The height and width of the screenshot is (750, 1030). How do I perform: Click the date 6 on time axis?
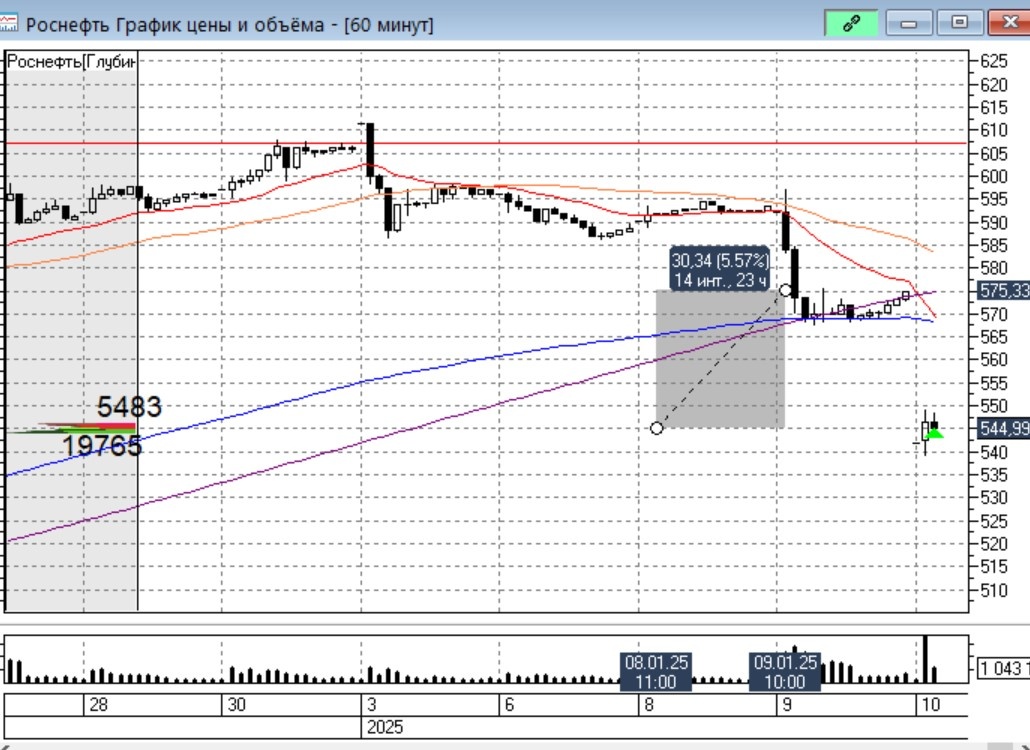click(509, 705)
